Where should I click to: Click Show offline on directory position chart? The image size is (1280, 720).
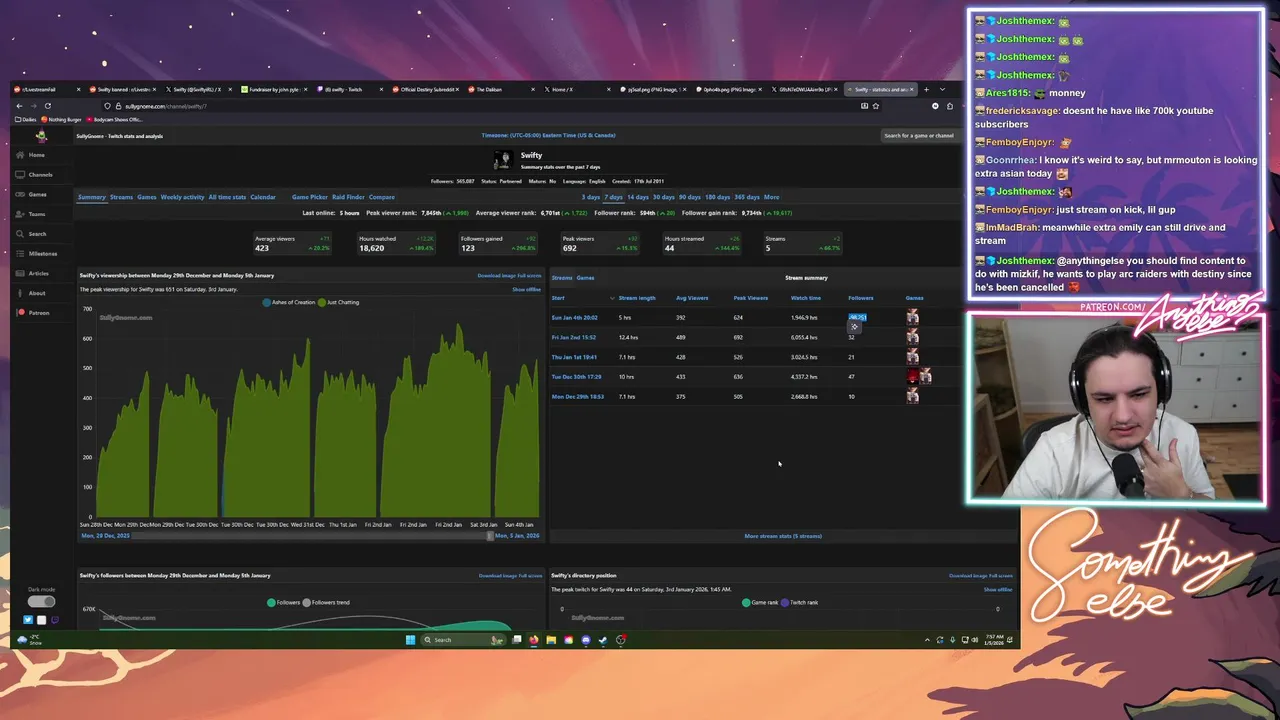point(998,589)
